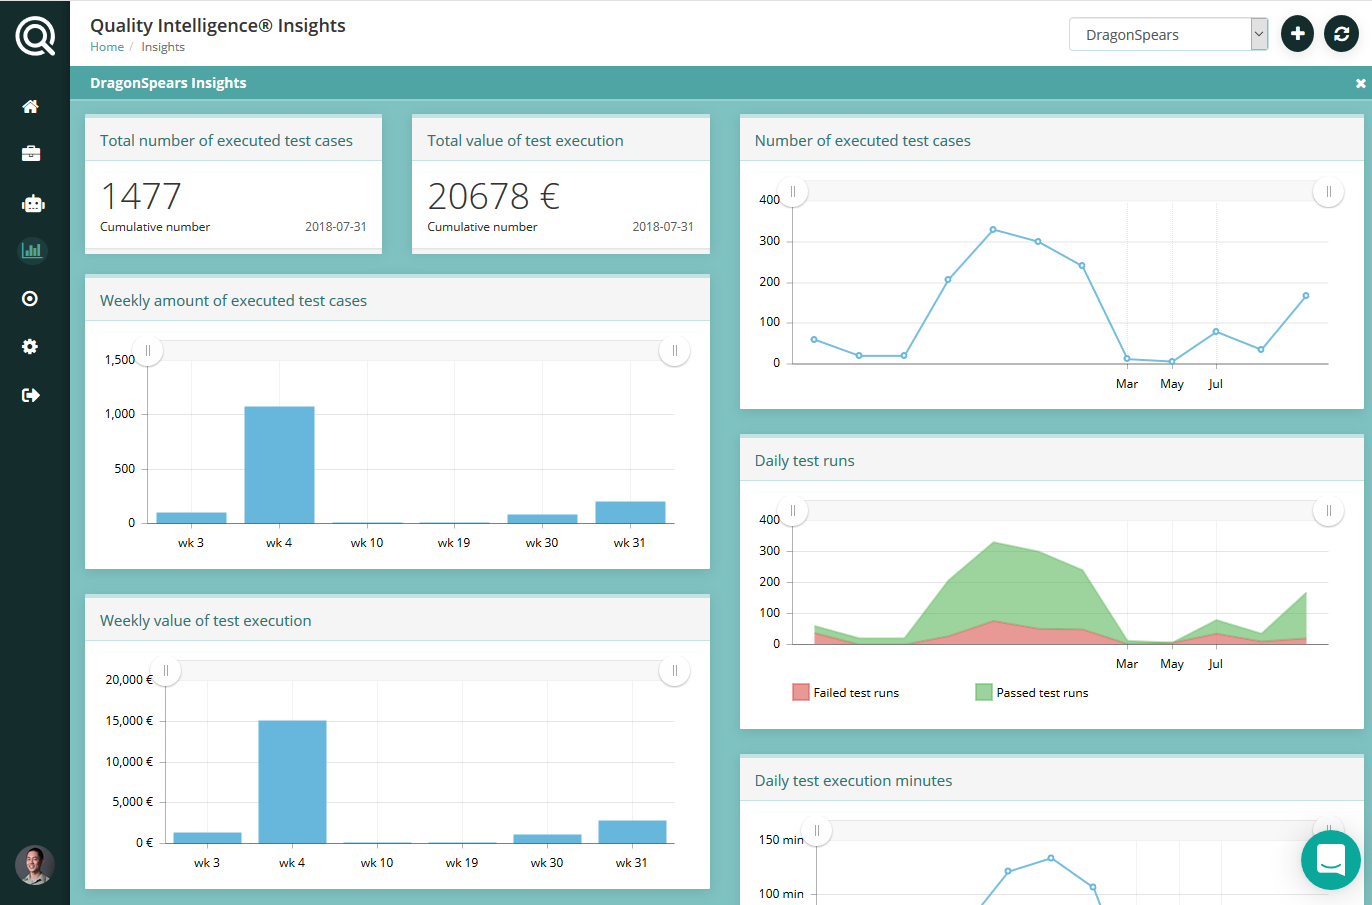Image resolution: width=1372 pixels, height=905 pixels.
Task: Open the user profile avatar
Action: pos(35,865)
